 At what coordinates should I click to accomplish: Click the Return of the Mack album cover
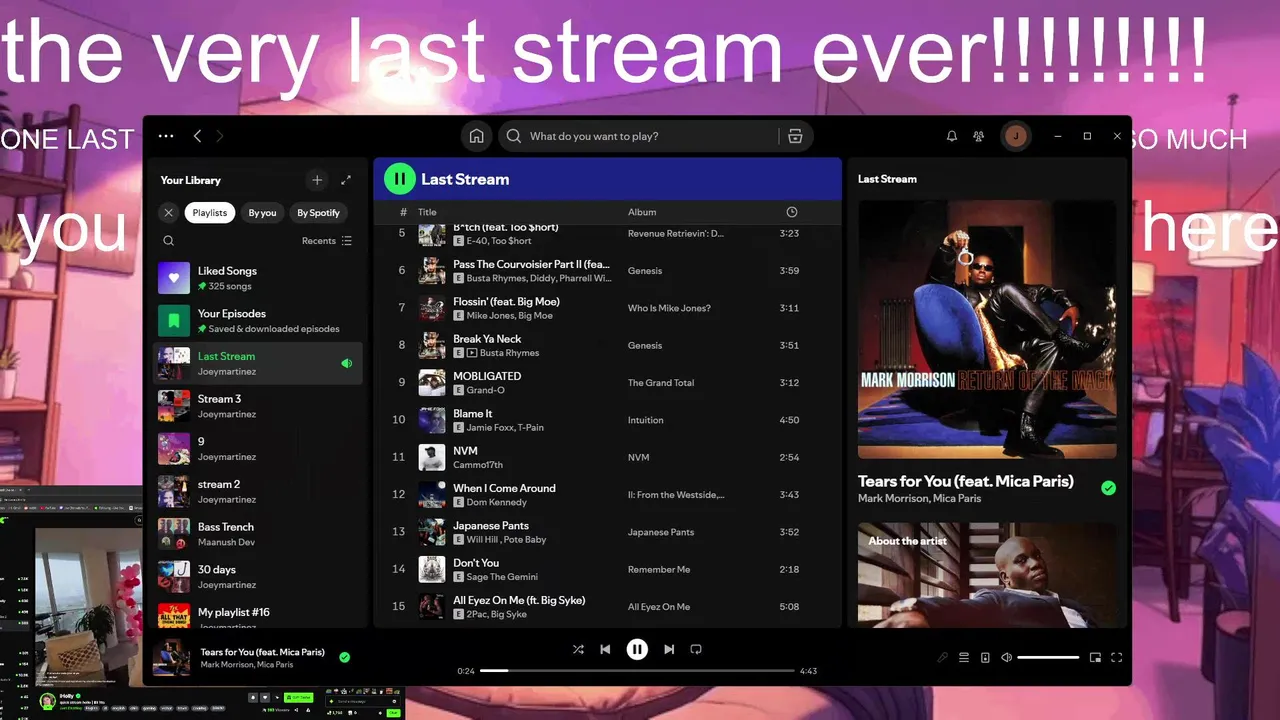coord(987,329)
